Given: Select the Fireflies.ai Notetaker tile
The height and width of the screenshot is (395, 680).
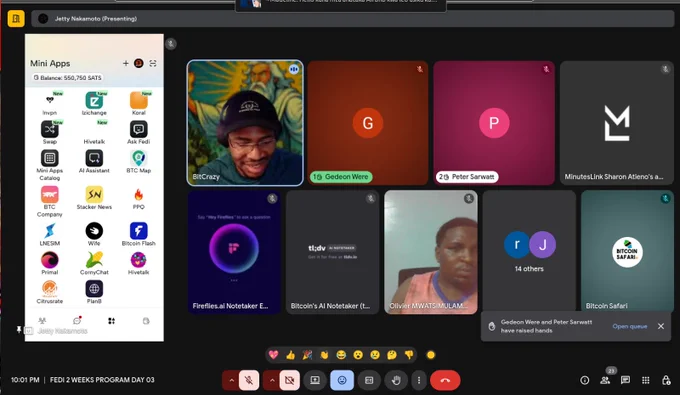Looking at the screenshot, I should [x=234, y=252].
